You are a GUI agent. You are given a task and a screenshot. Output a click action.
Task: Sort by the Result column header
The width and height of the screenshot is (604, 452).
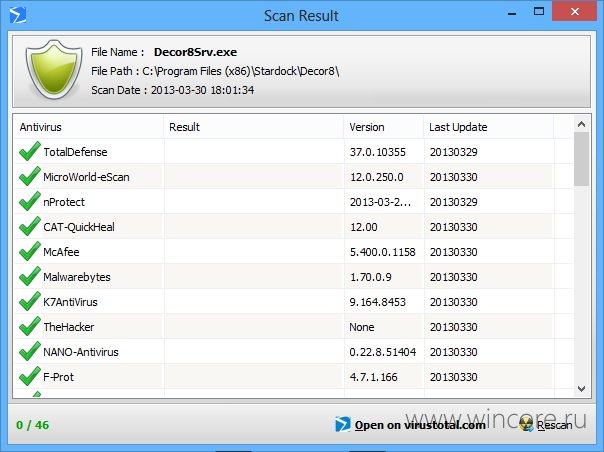[x=253, y=127]
